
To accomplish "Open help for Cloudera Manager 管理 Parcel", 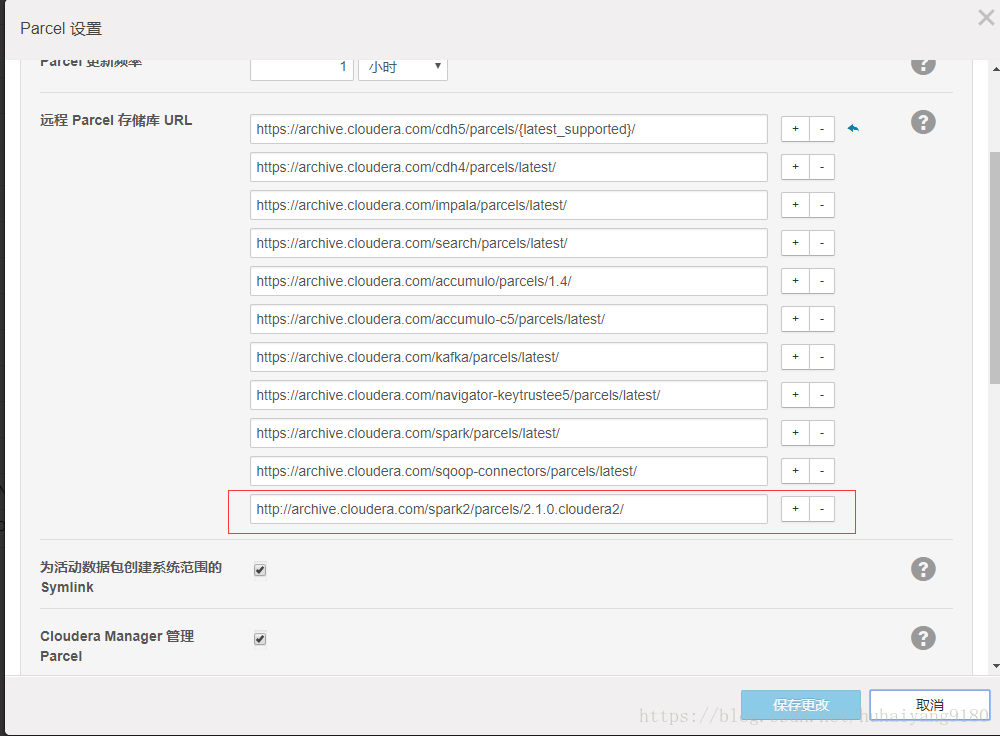I will pyautogui.click(x=923, y=638).
